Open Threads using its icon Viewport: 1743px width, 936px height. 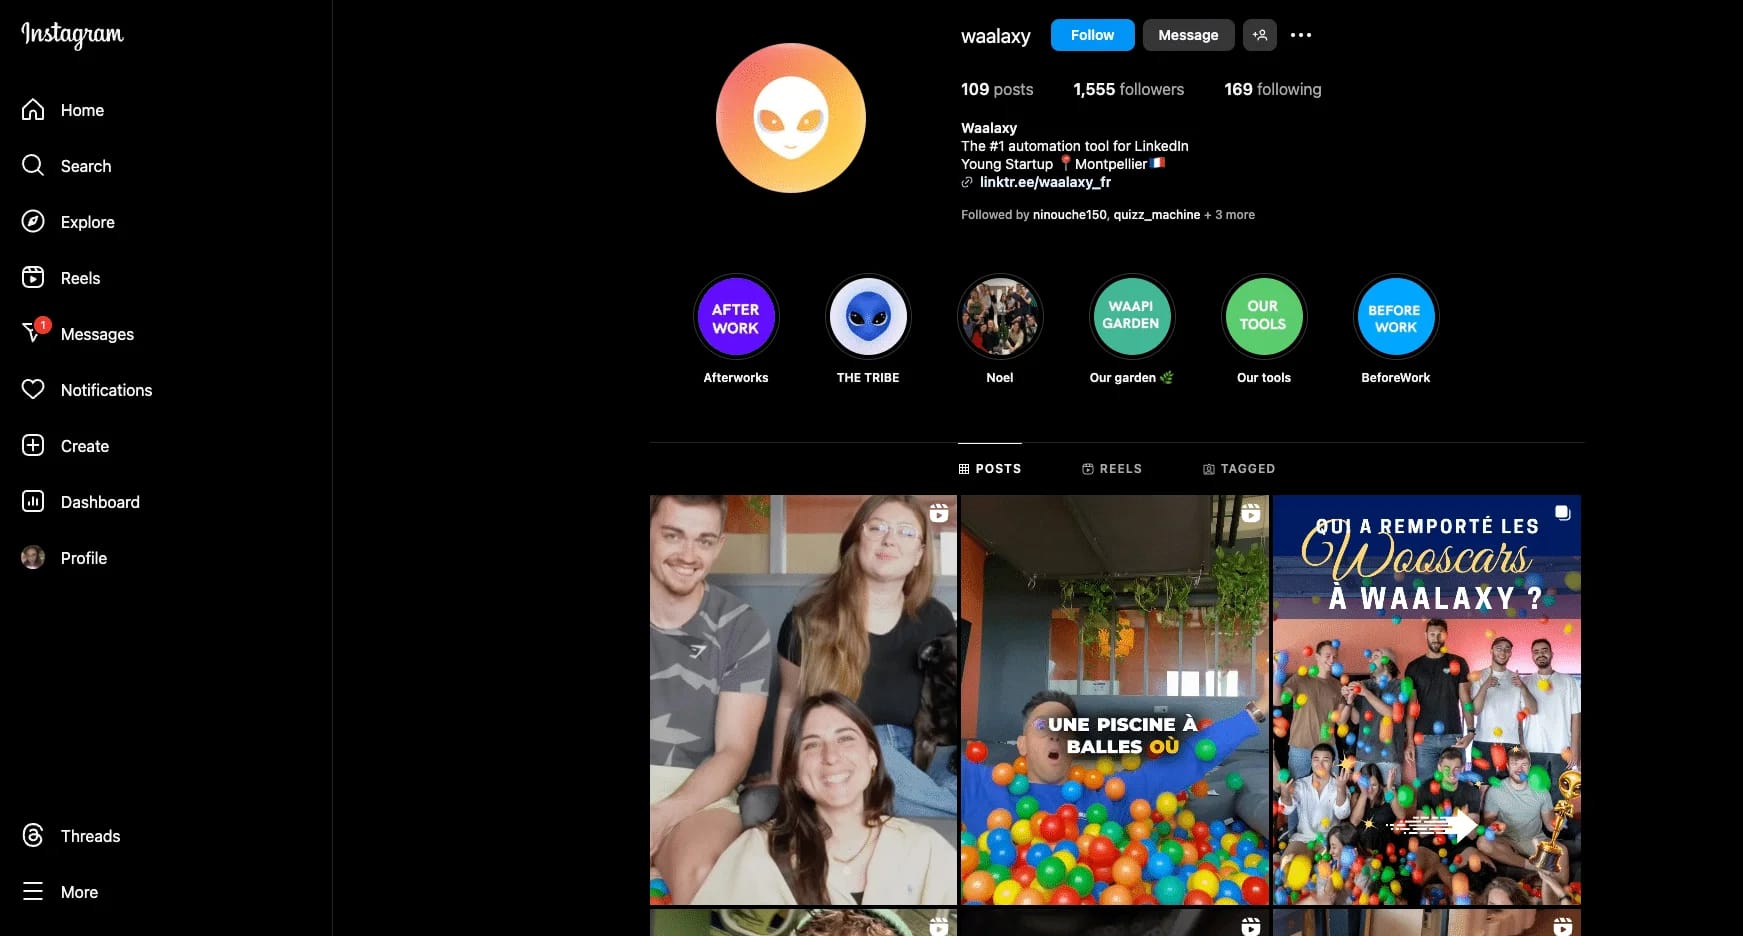click(x=33, y=836)
